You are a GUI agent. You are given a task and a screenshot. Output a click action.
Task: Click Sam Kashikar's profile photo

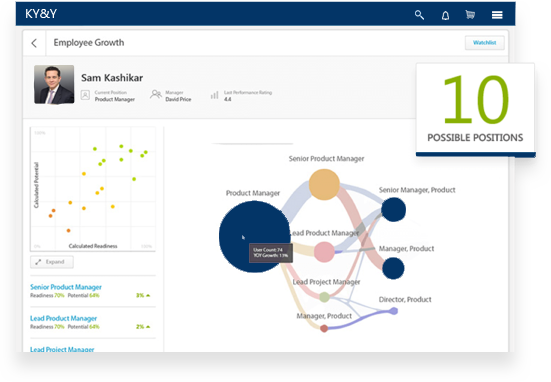54,84
